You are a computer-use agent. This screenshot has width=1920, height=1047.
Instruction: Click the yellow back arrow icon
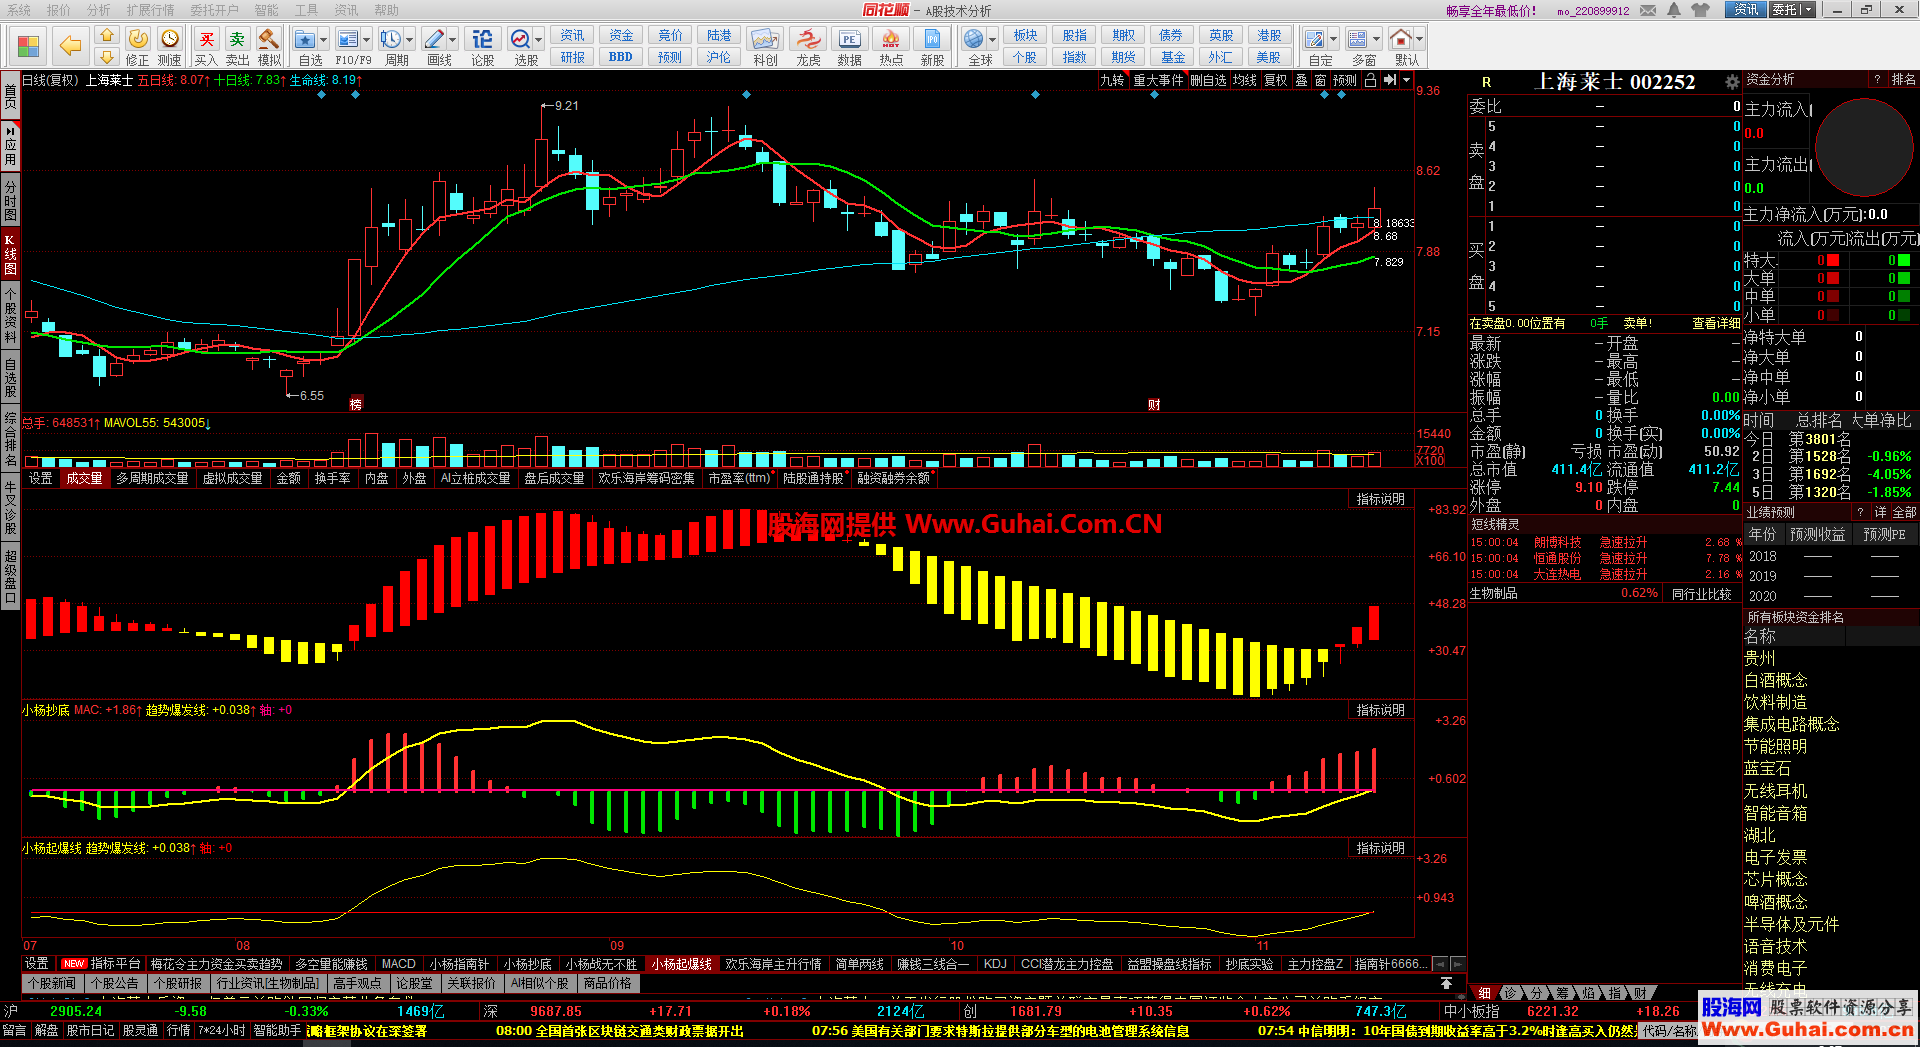pos(70,45)
